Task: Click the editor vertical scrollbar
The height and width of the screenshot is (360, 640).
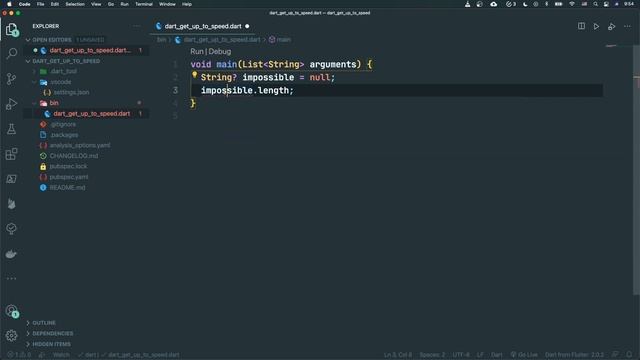Action: point(636,169)
